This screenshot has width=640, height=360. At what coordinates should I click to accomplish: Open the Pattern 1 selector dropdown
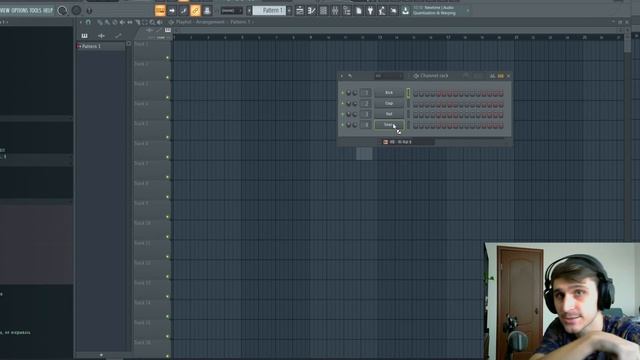(269, 11)
